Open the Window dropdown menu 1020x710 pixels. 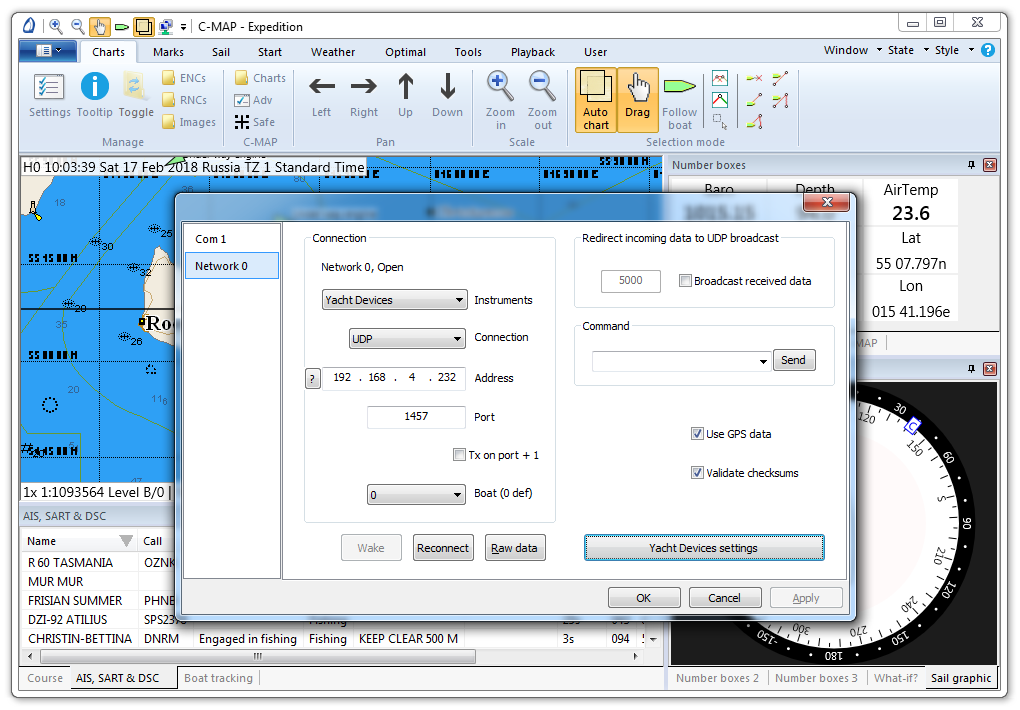coord(853,50)
